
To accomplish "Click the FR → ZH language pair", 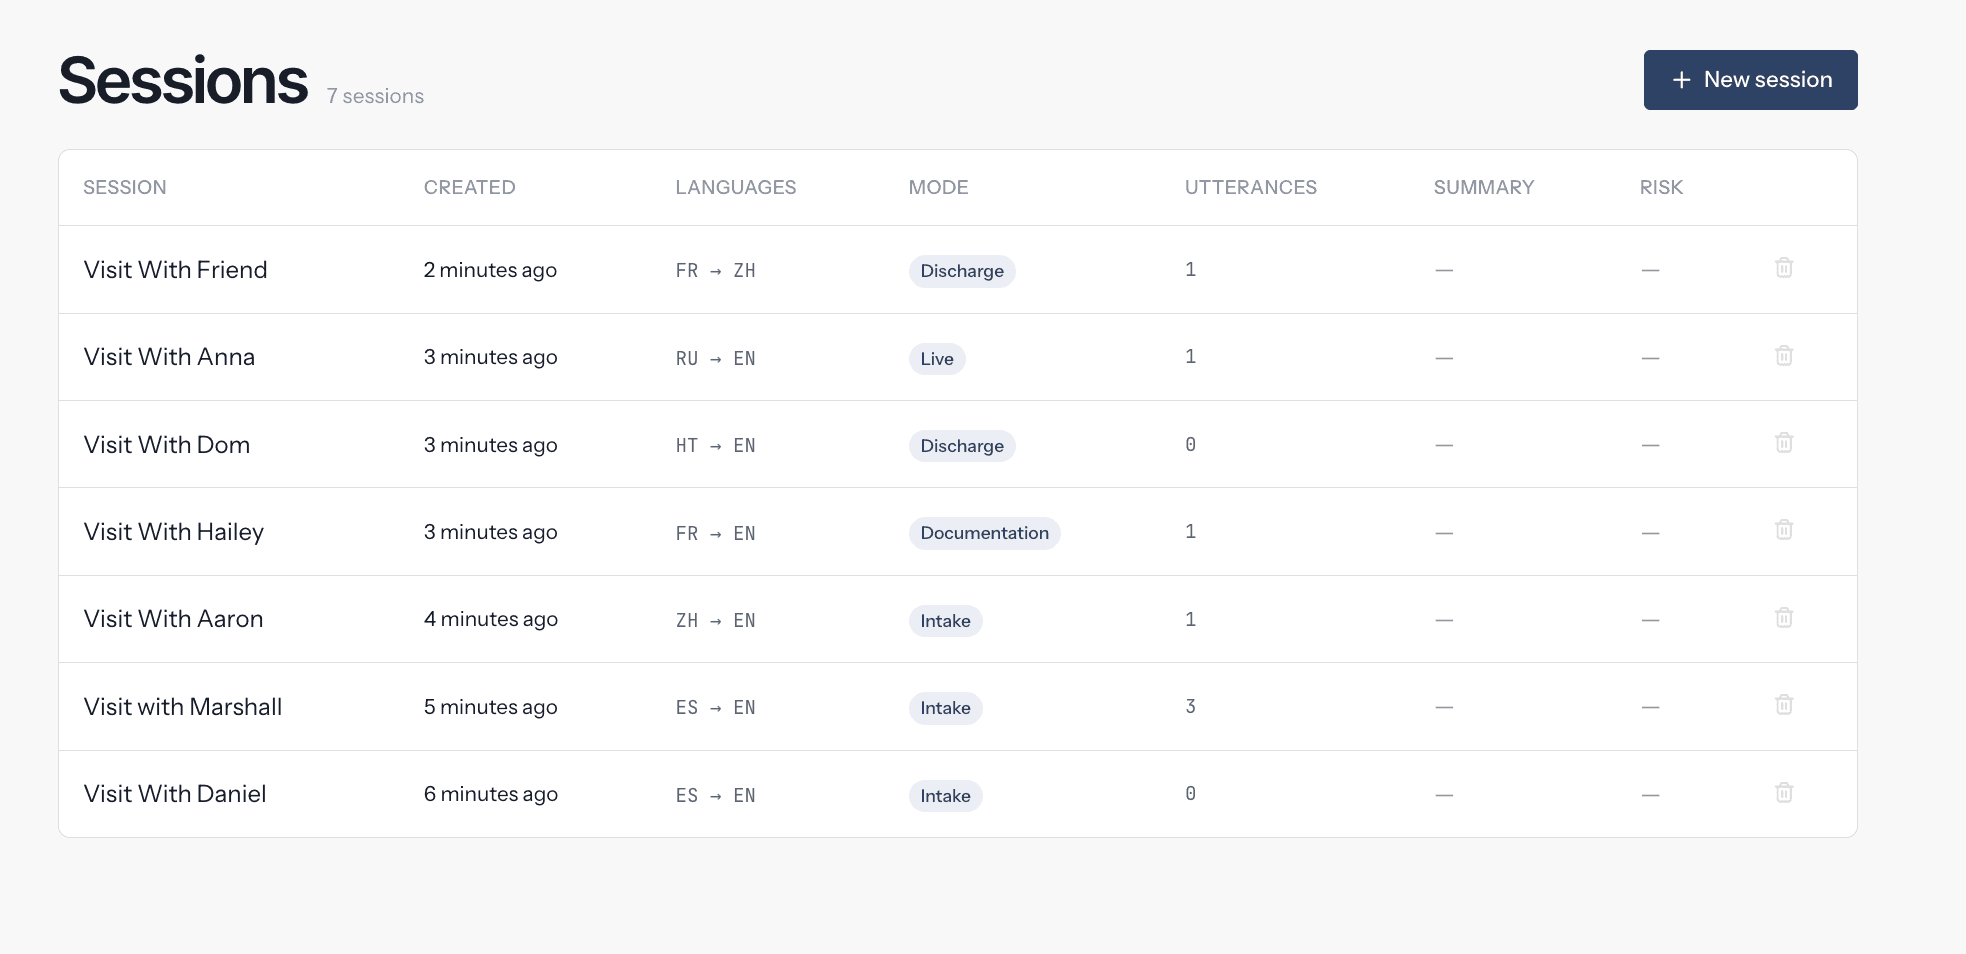I will [716, 271].
